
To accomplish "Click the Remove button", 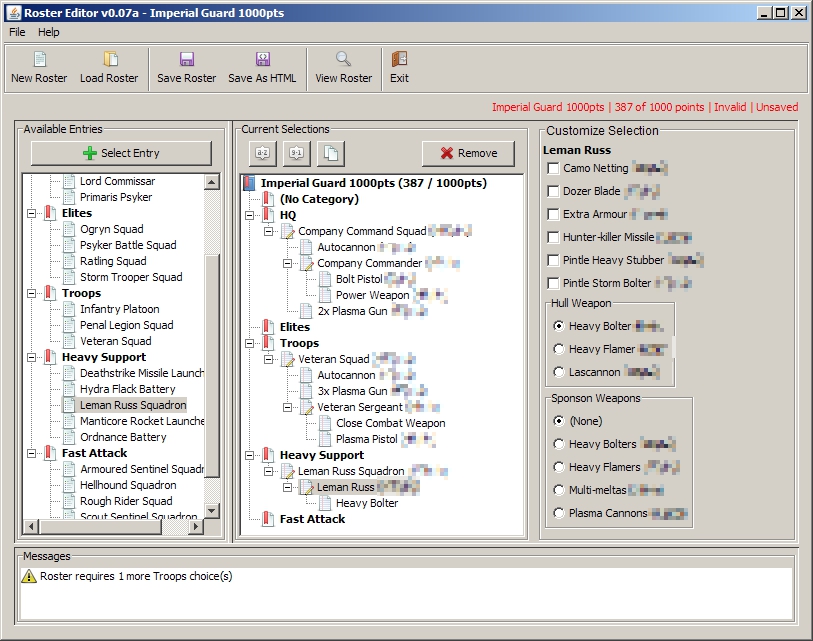I will (x=468, y=153).
